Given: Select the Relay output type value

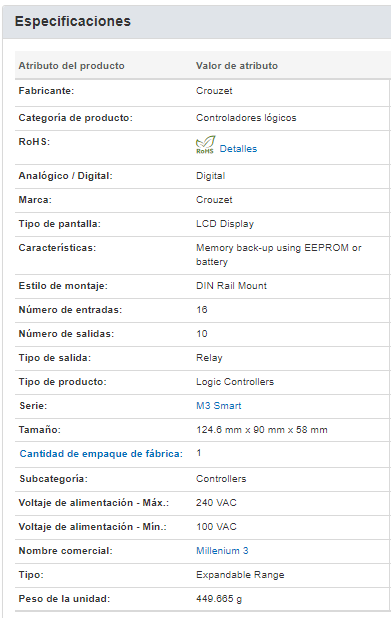Looking at the screenshot, I should click(209, 358).
